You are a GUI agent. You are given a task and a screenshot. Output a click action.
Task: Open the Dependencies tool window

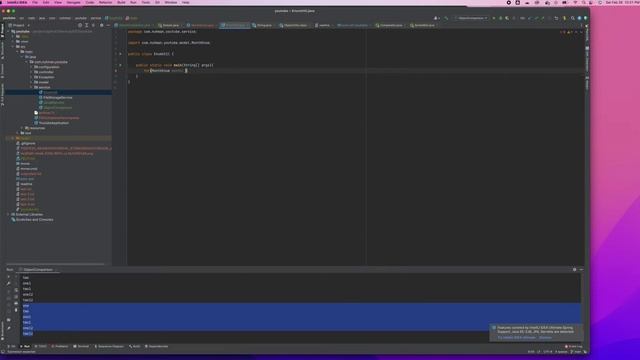click(x=156, y=347)
